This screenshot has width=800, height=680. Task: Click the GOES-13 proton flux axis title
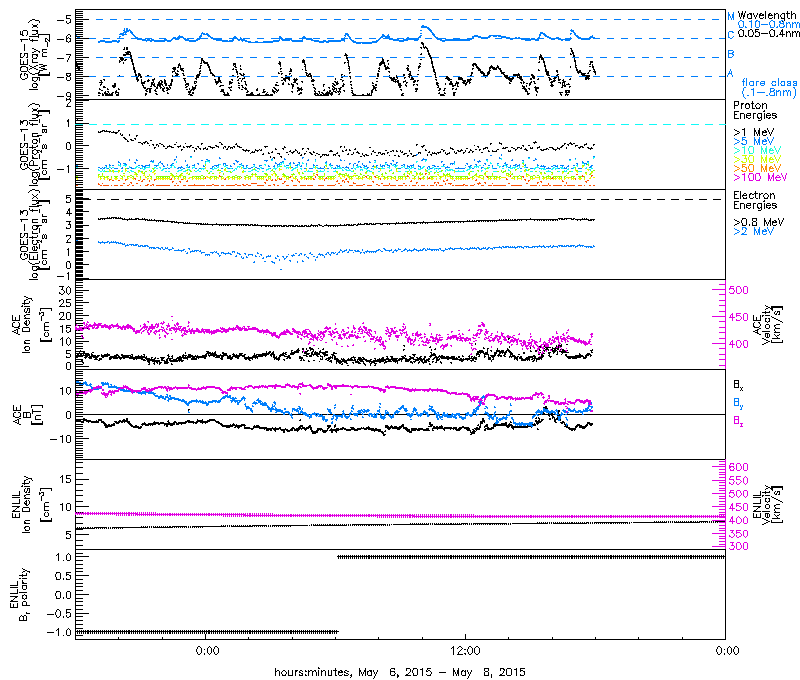(35, 144)
